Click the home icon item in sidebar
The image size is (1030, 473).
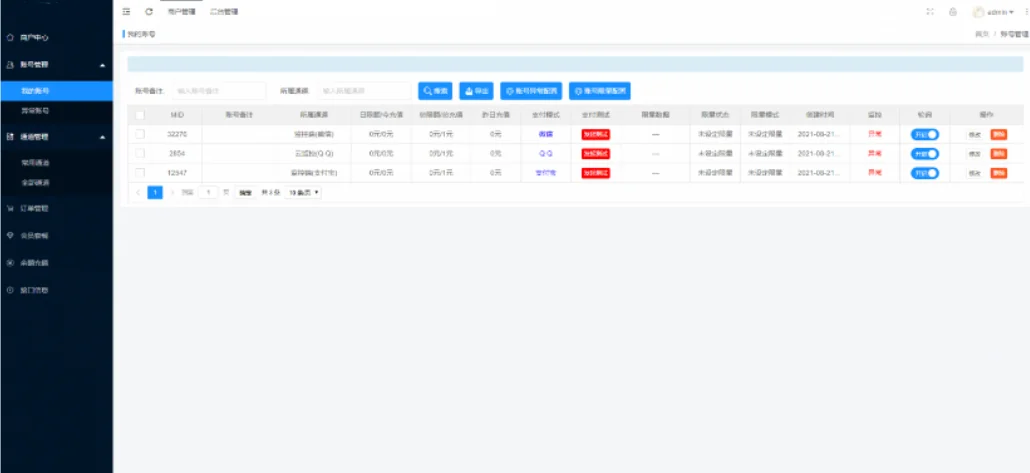tap(40, 38)
